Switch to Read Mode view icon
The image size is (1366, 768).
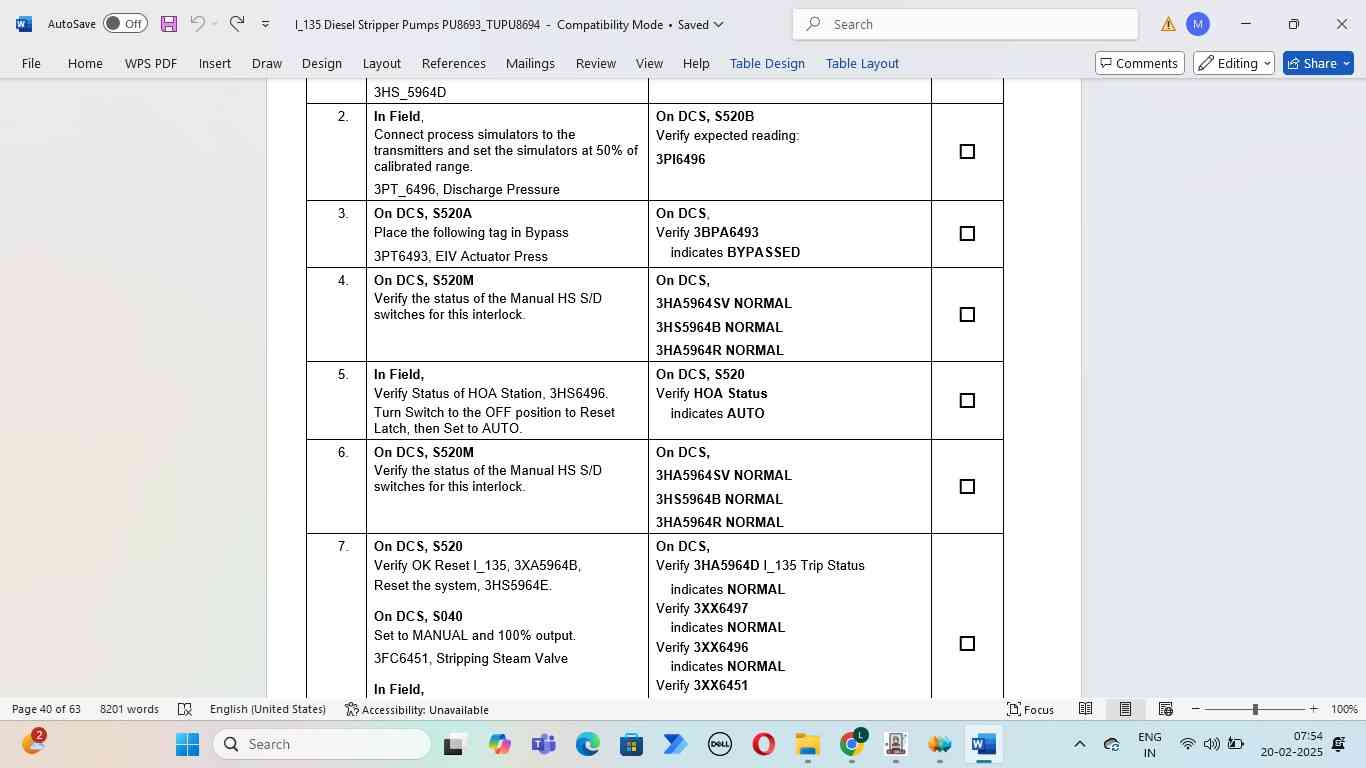click(x=1085, y=709)
